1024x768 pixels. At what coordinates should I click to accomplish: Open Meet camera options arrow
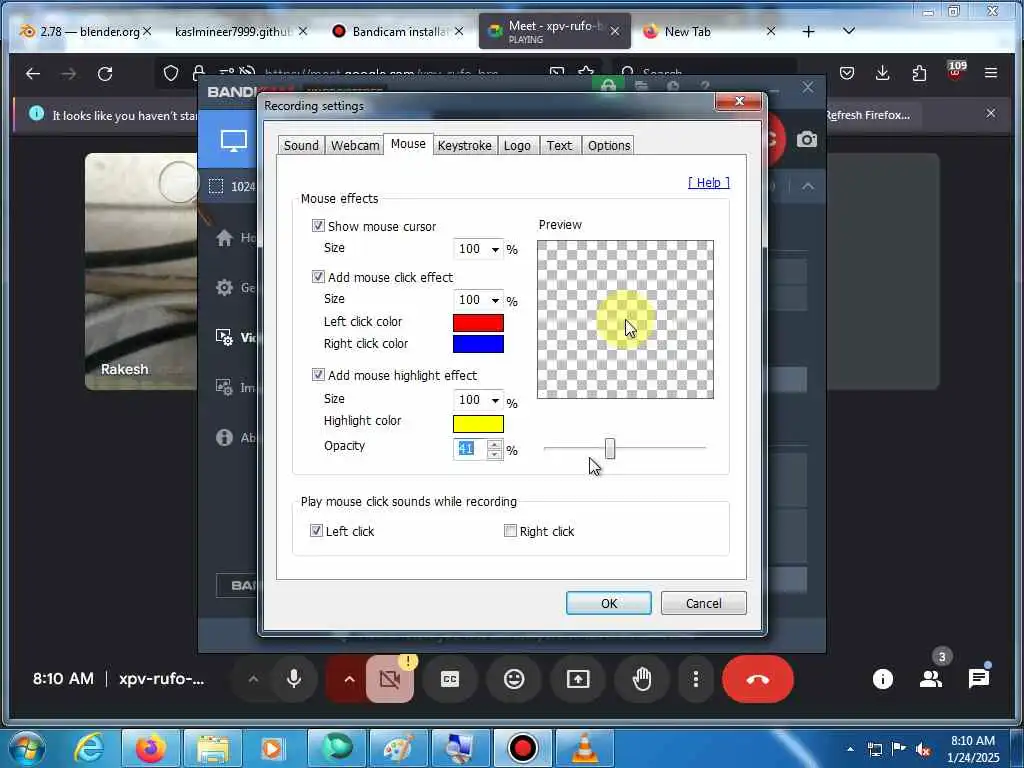coord(349,679)
